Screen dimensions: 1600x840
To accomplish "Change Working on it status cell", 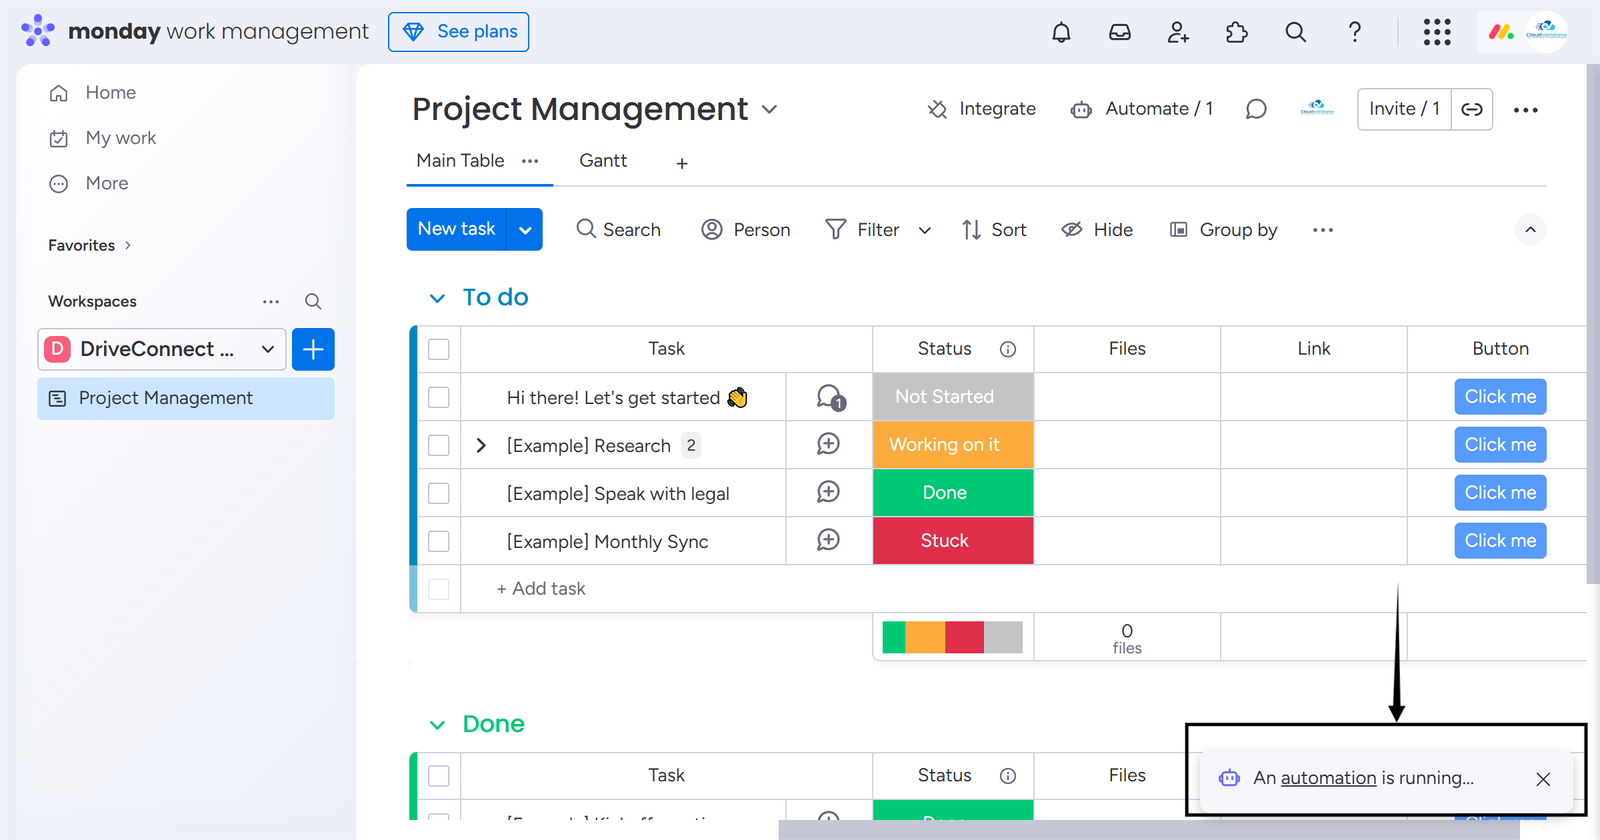I will (953, 445).
